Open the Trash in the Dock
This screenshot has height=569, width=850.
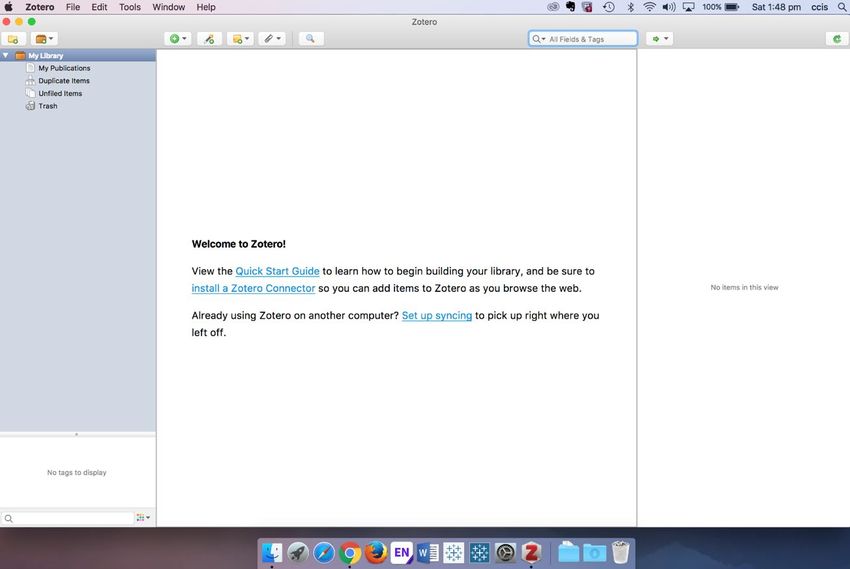[x=620, y=553]
